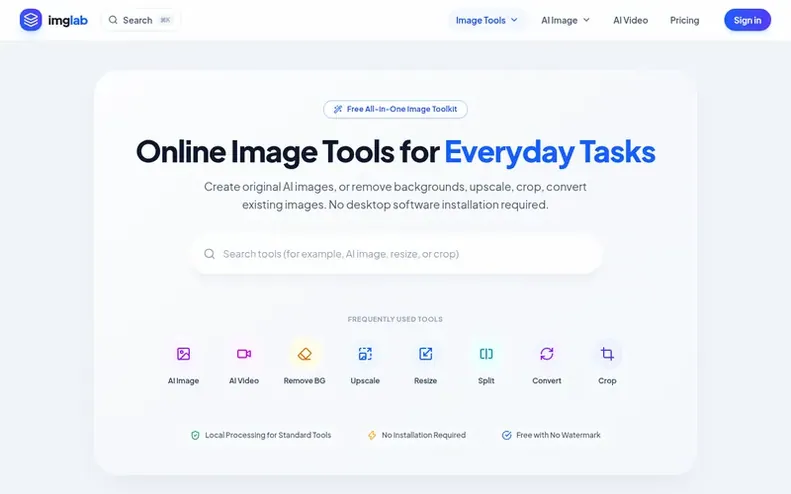791x494 pixels.
Task: Click the magnifier icon in tools search bar
Action: tap(209, 254)
